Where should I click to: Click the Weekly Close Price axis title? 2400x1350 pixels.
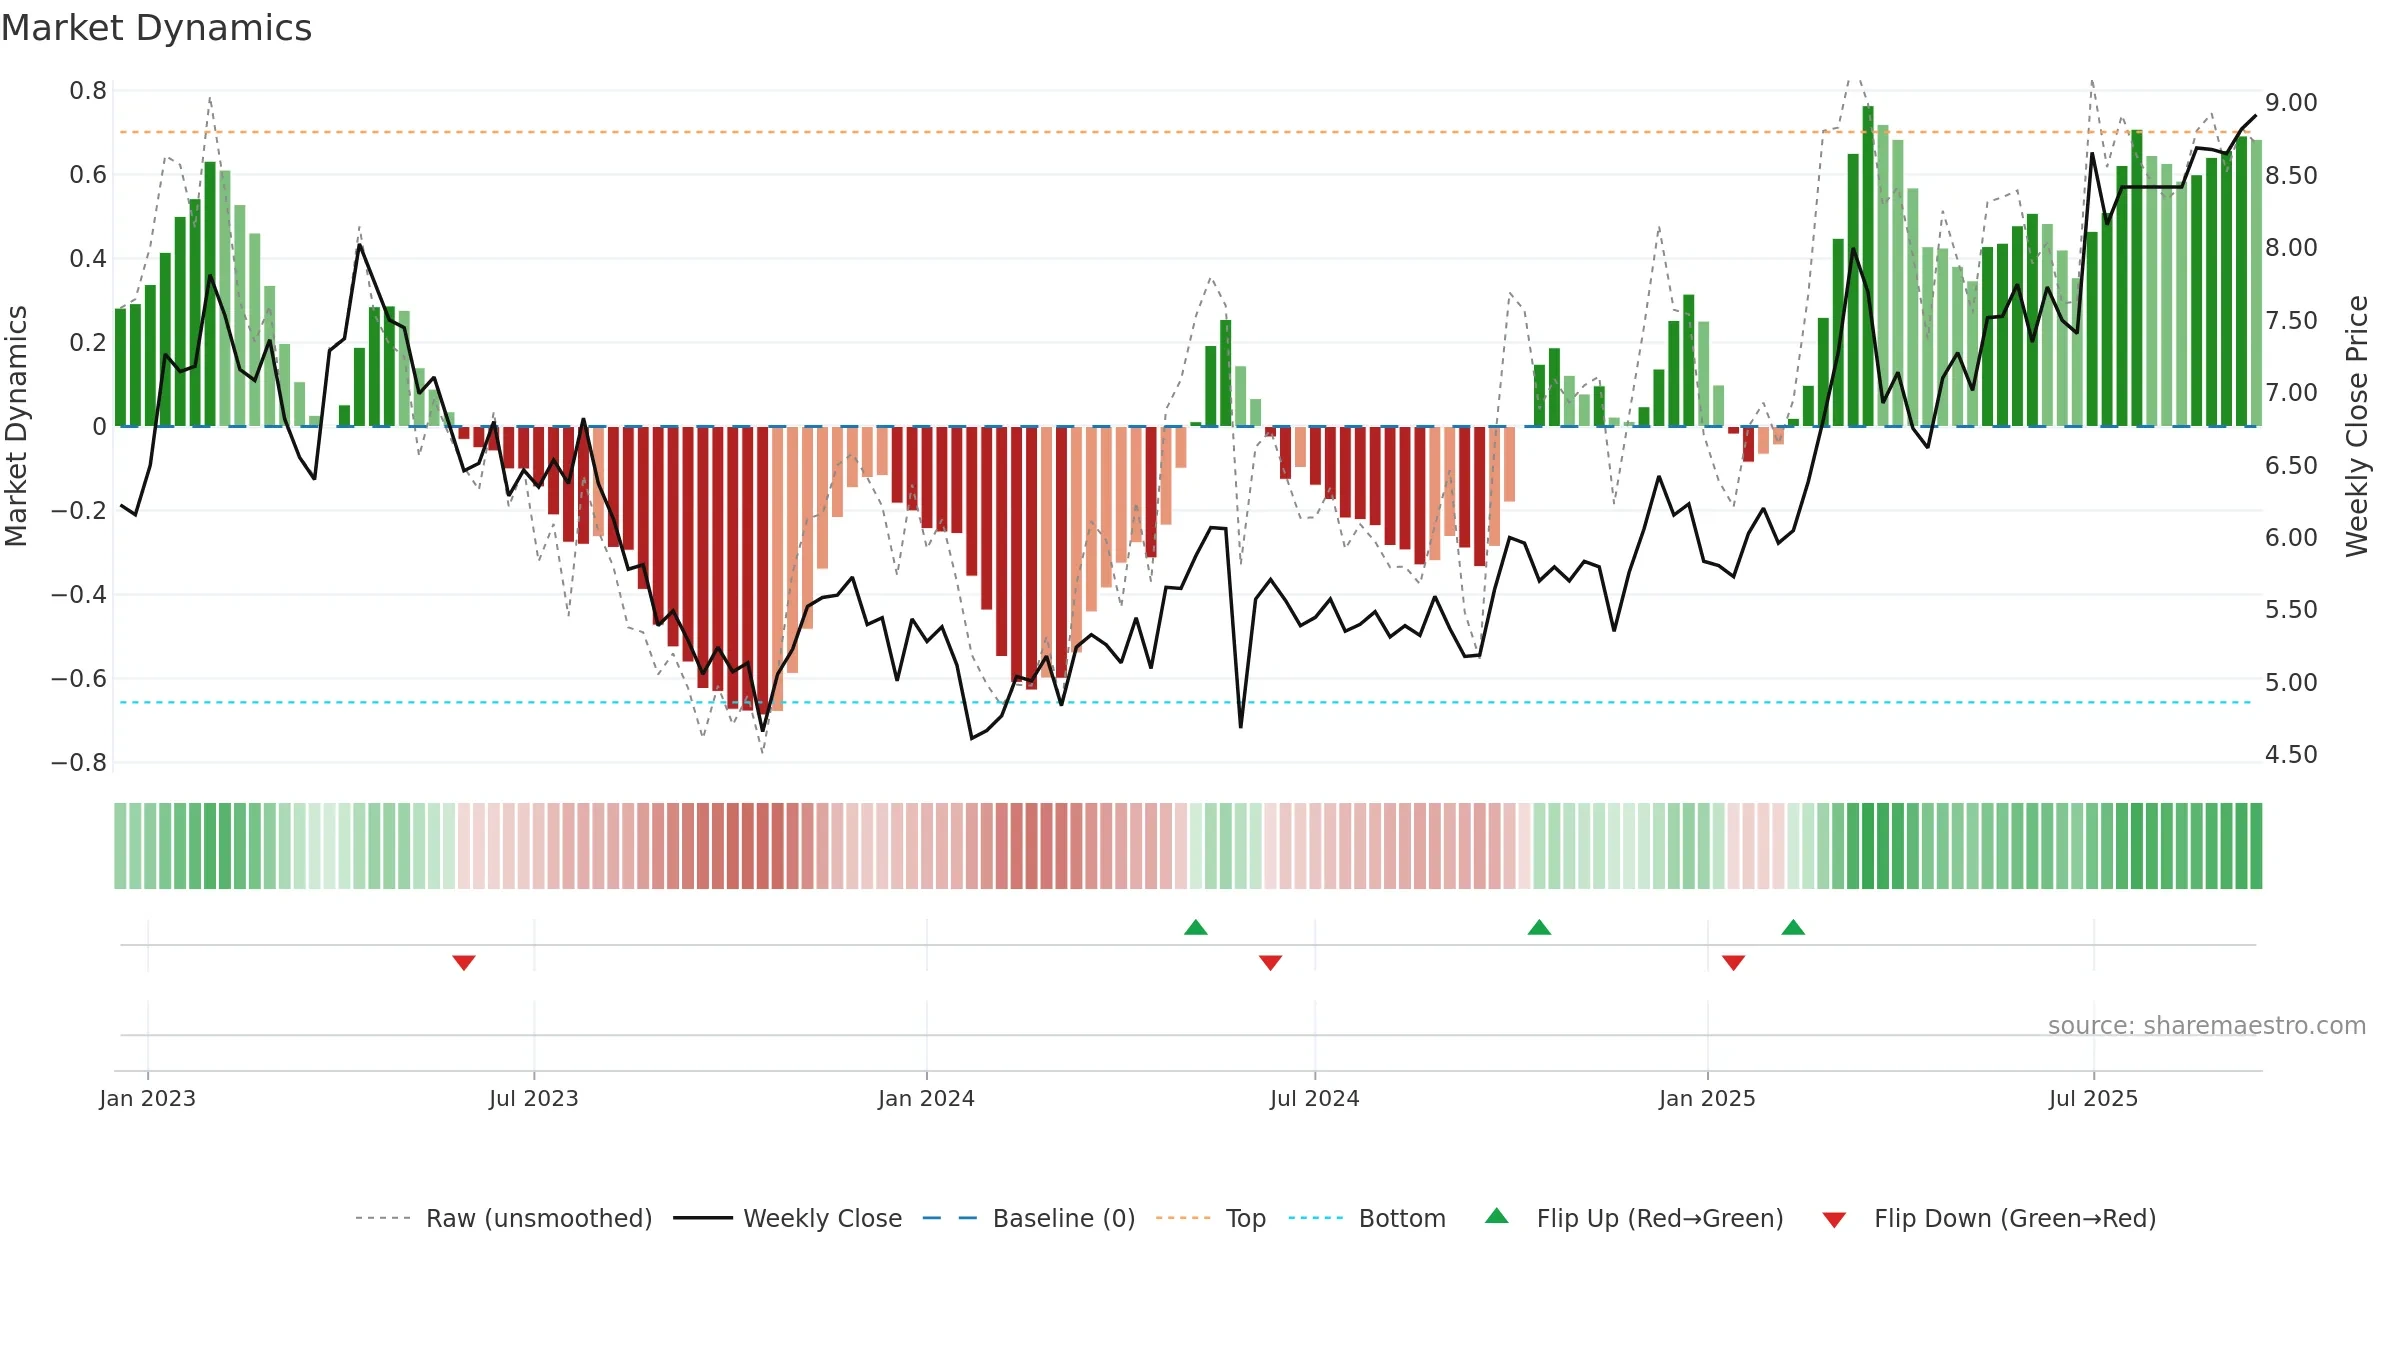[2358, 426]
